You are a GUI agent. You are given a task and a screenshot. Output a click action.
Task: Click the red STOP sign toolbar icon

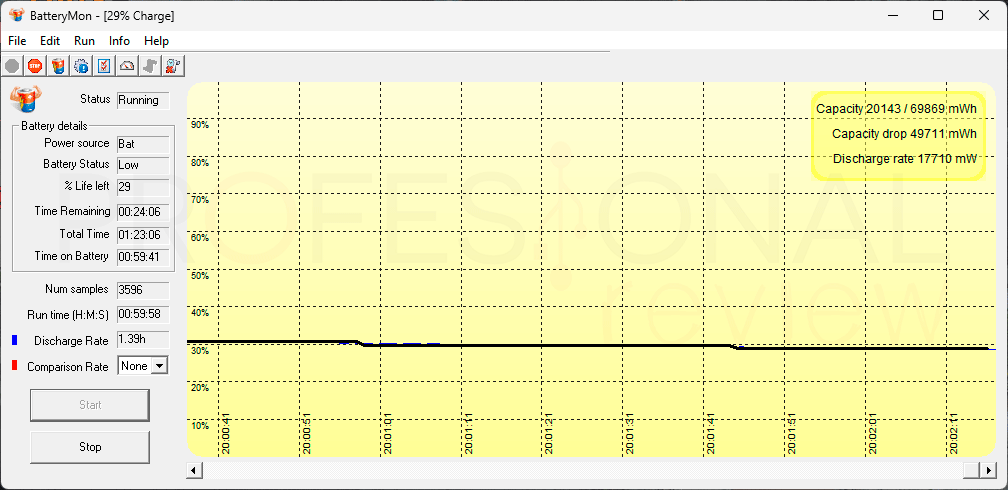(x=35, y=66)
